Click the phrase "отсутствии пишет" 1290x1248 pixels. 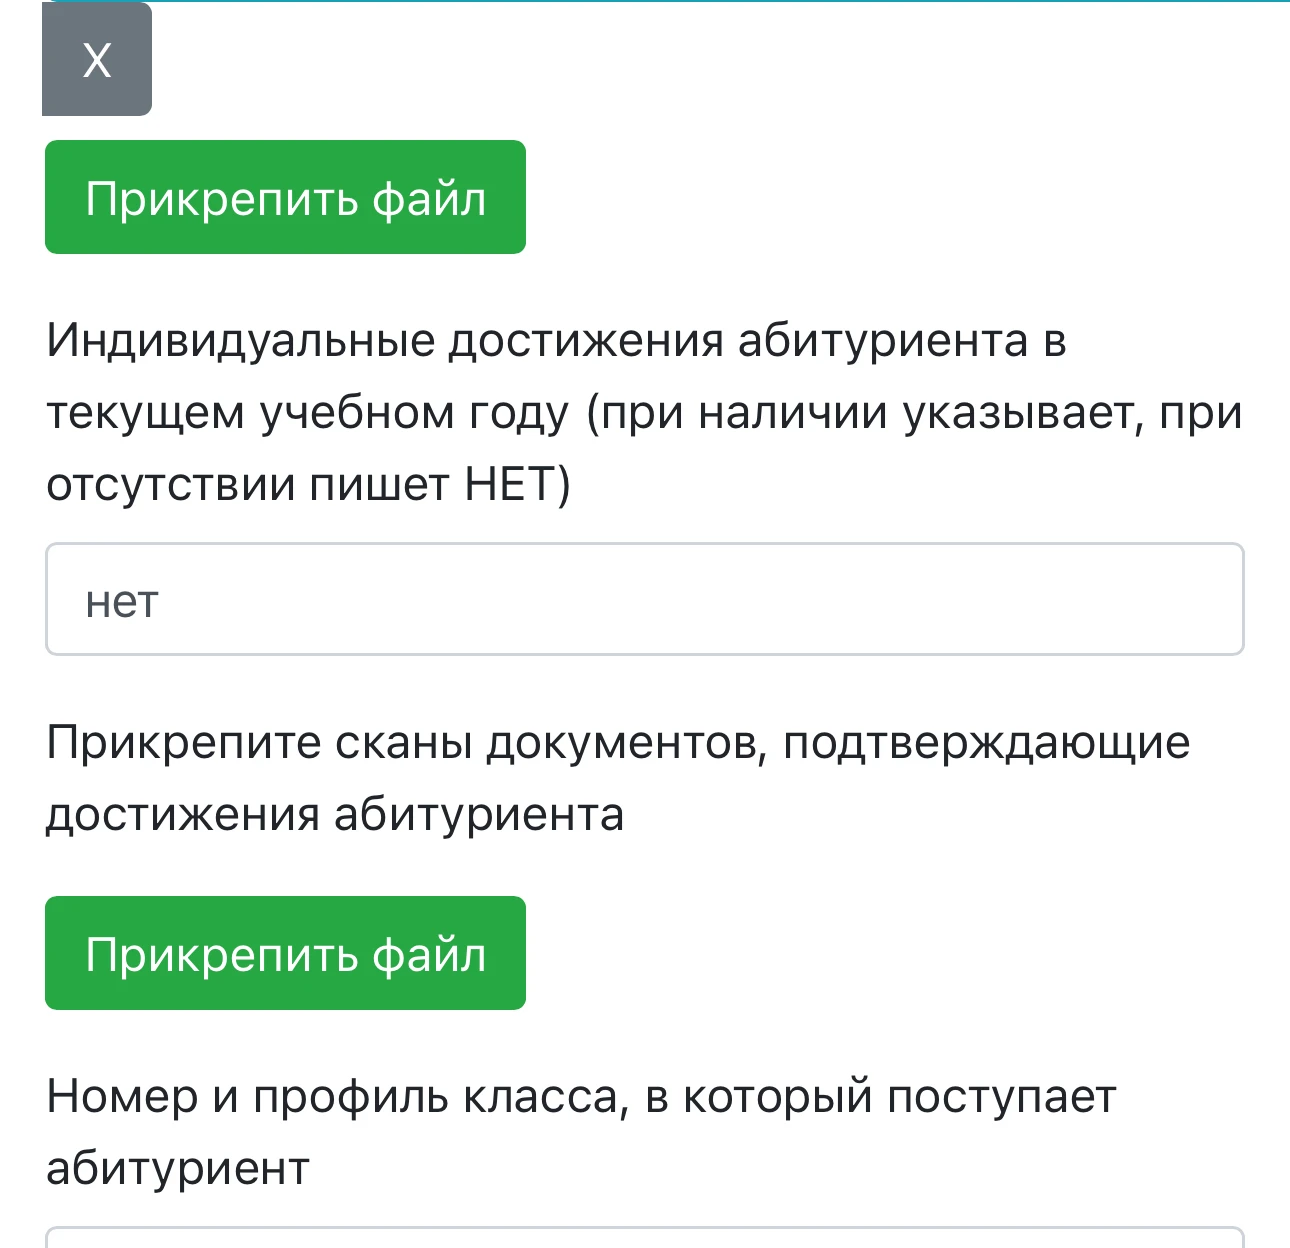pos(248,485)
